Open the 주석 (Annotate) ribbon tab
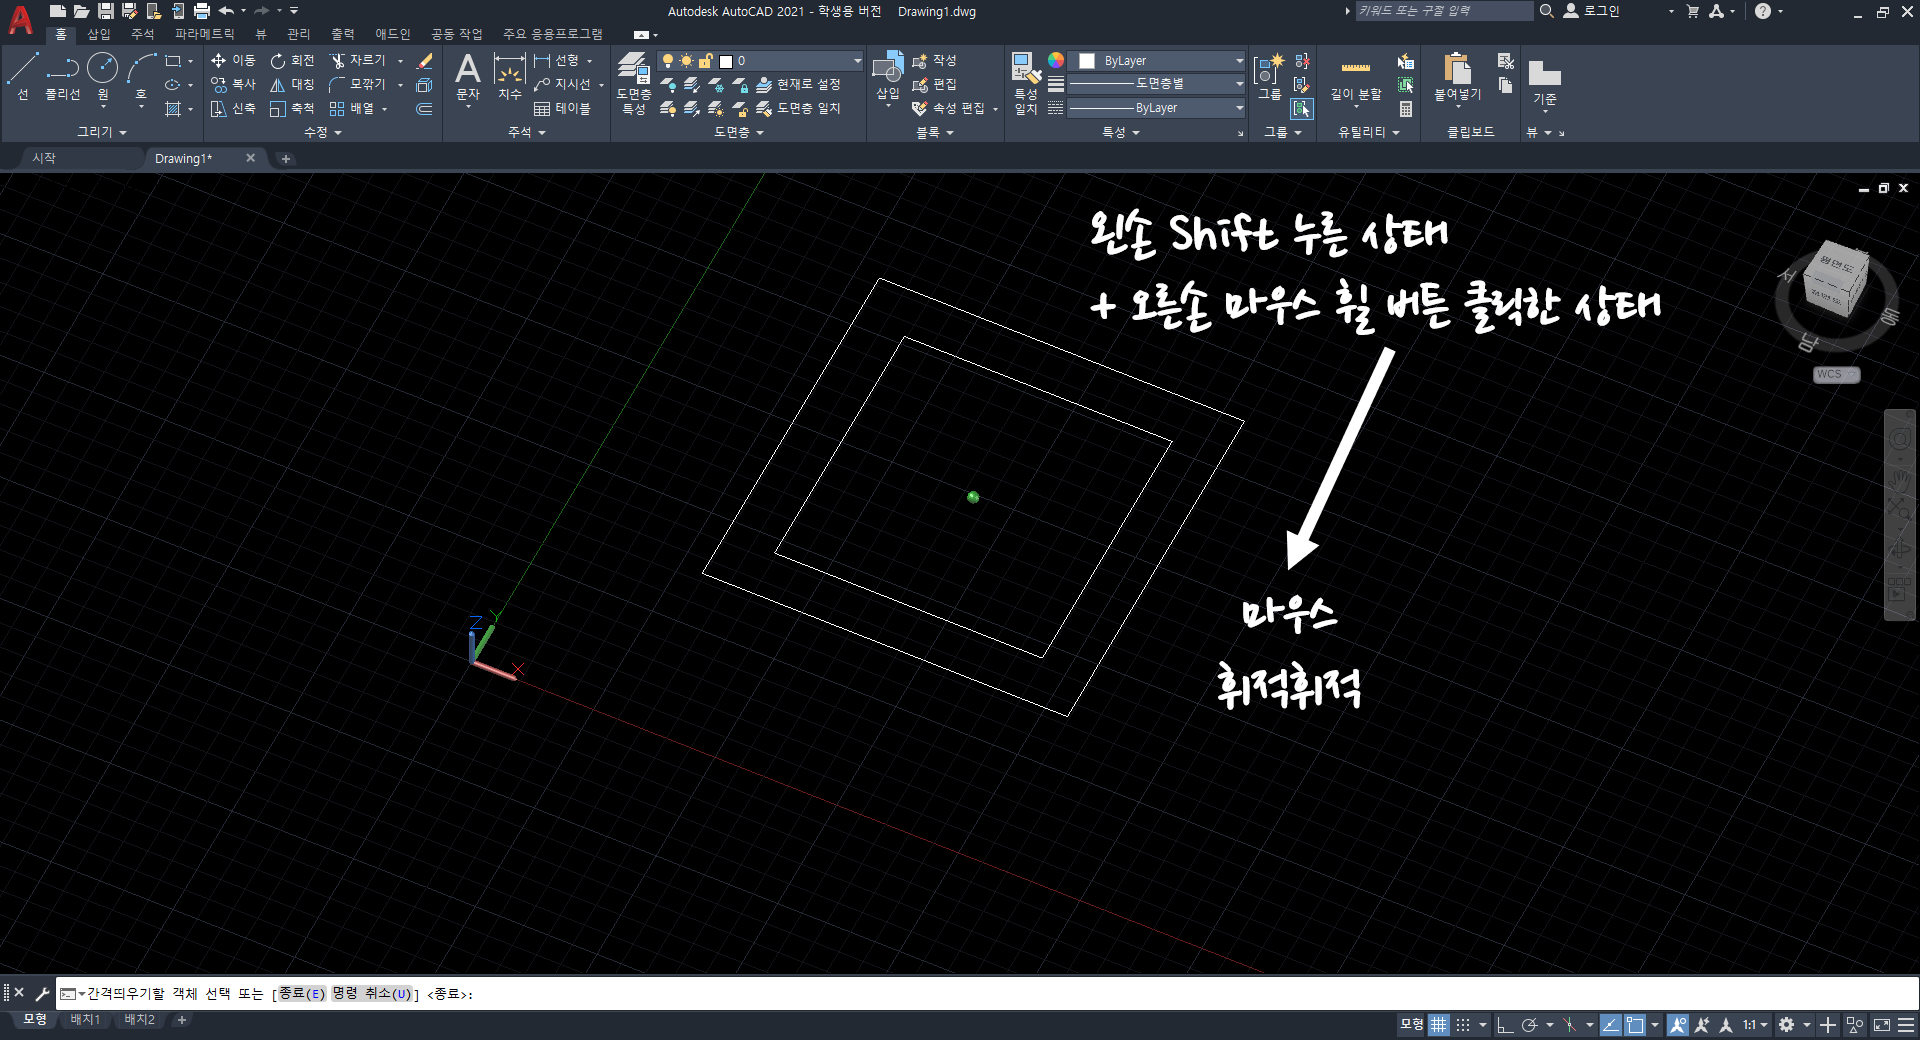 [143, 34]
